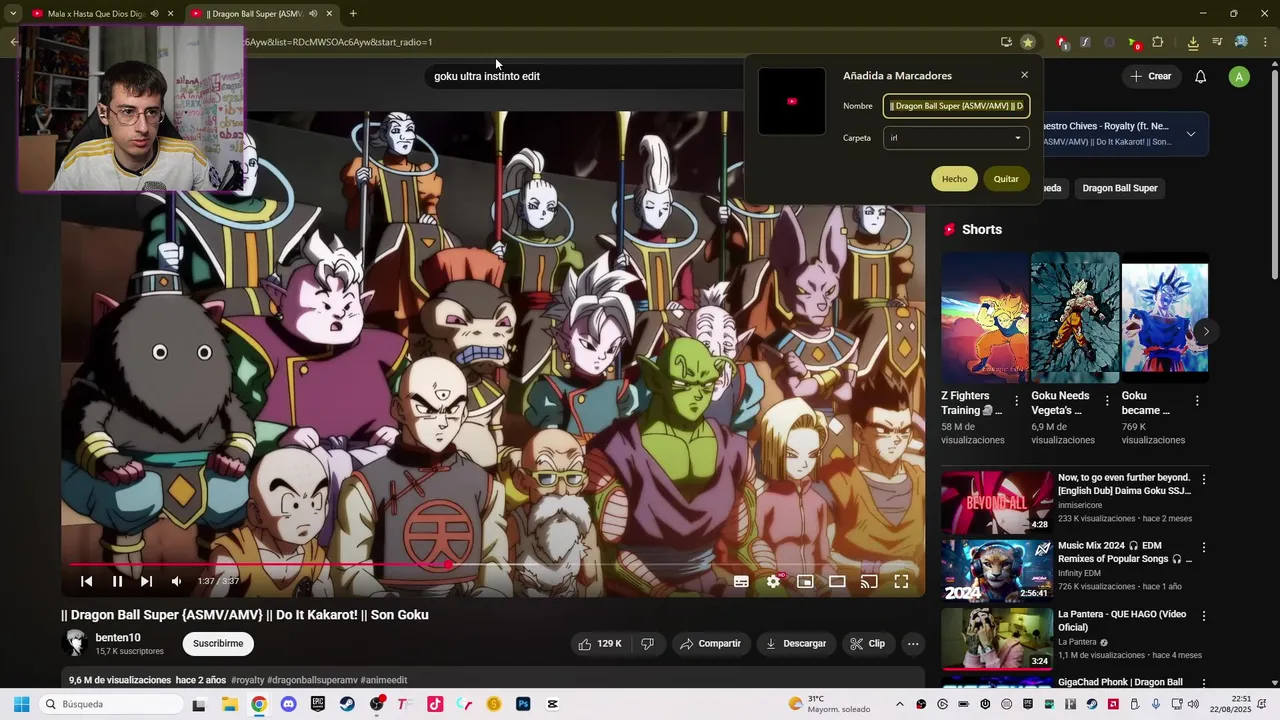The height and width of the screenshot is (720, 1280).
Task: Click the Hecho button in bookmark dialog
Action: (954, 179)
